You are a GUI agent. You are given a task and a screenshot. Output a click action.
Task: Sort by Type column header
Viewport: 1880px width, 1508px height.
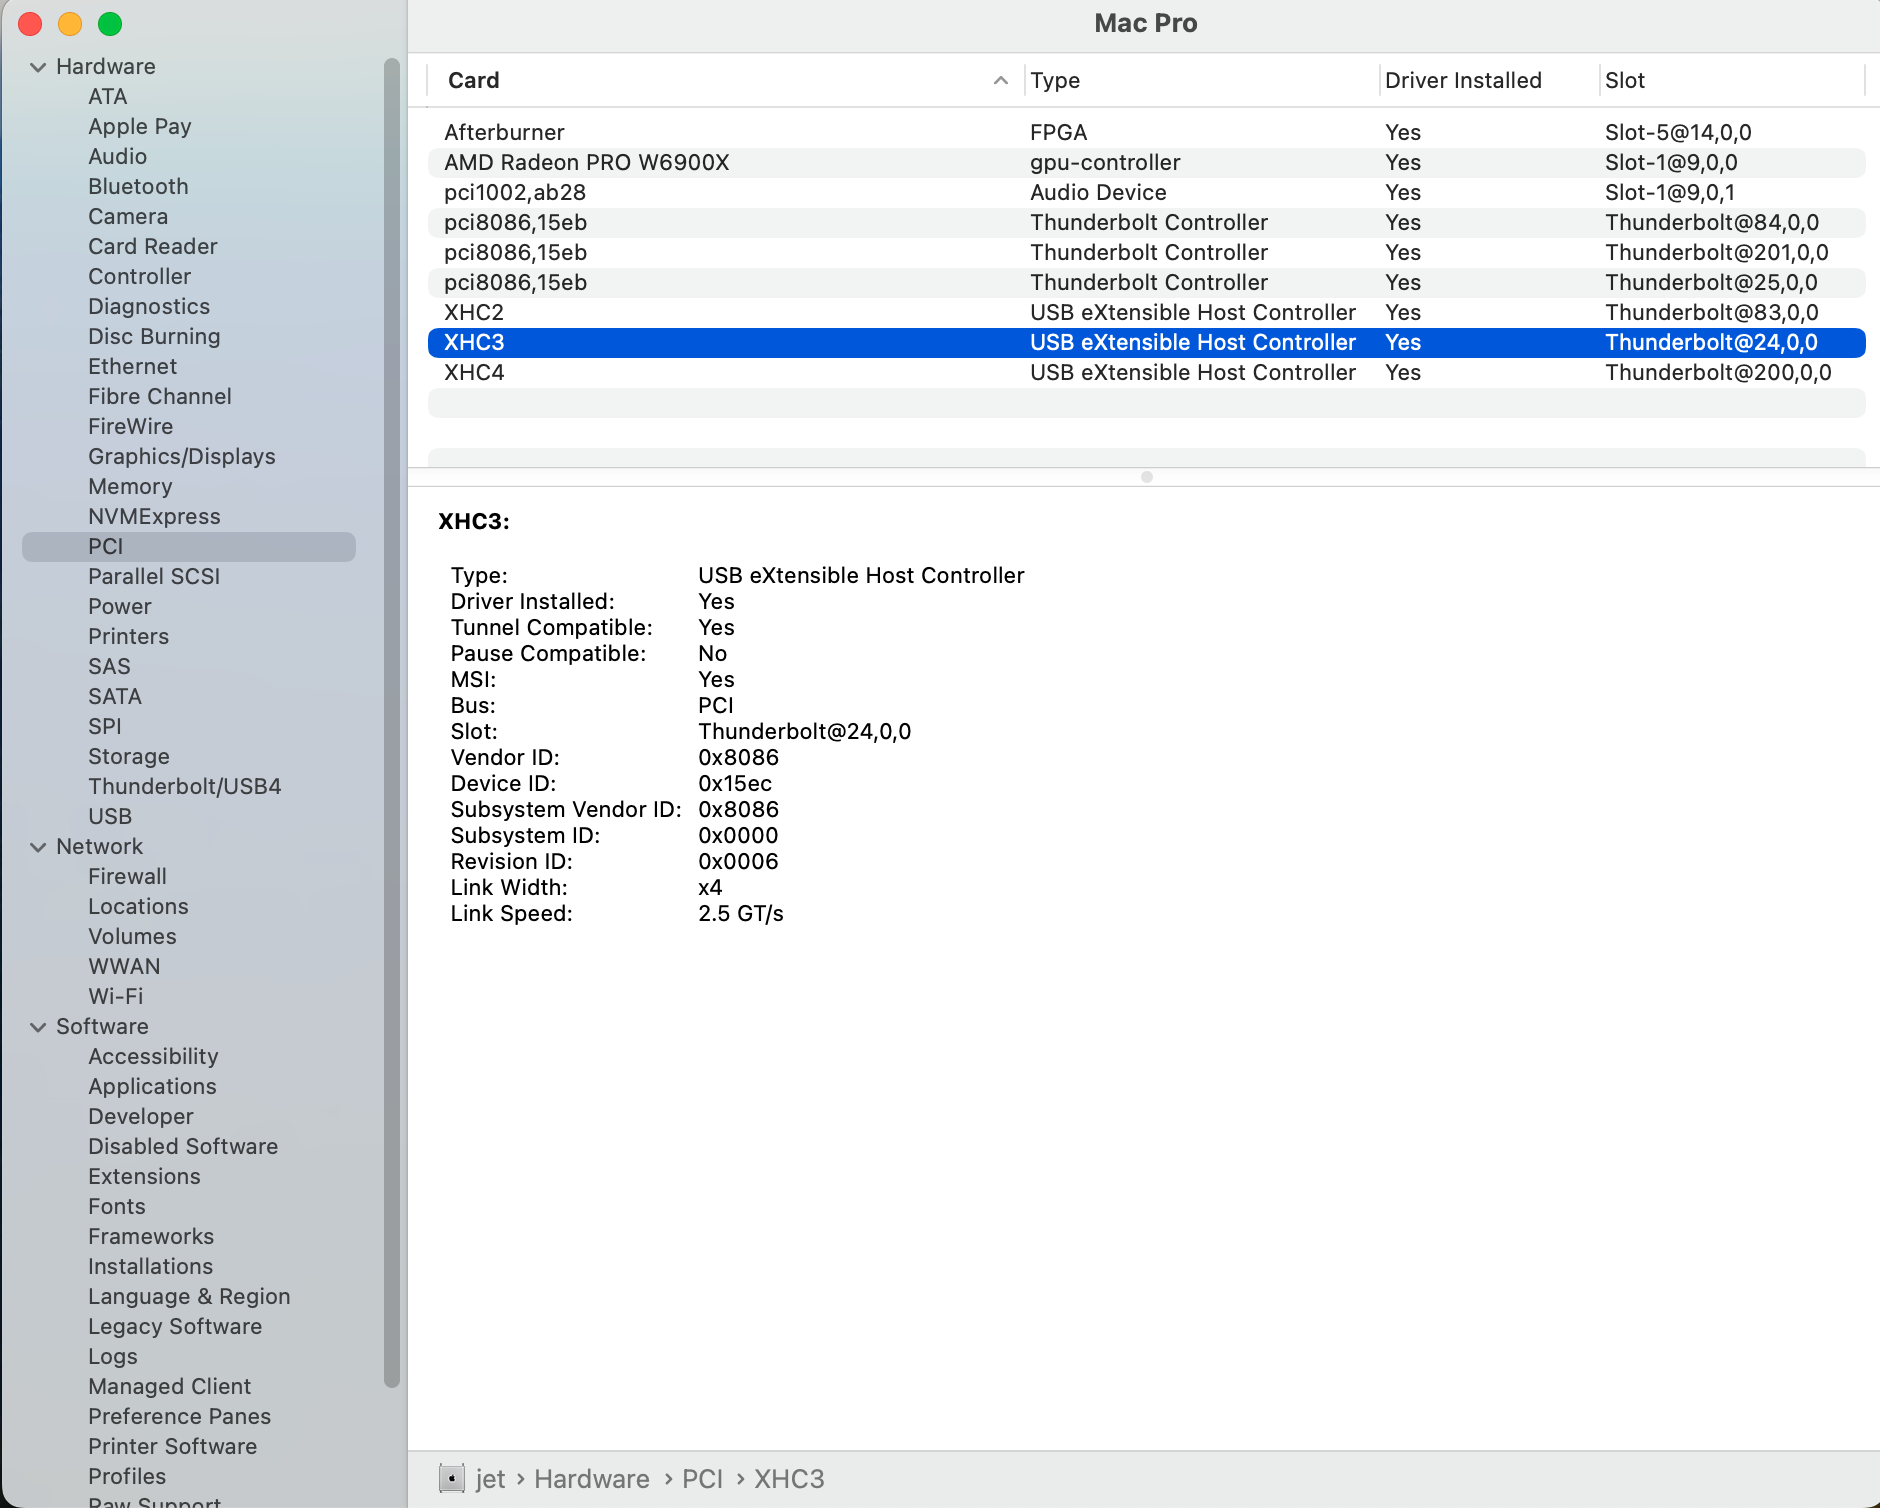tap(1055, 80)
